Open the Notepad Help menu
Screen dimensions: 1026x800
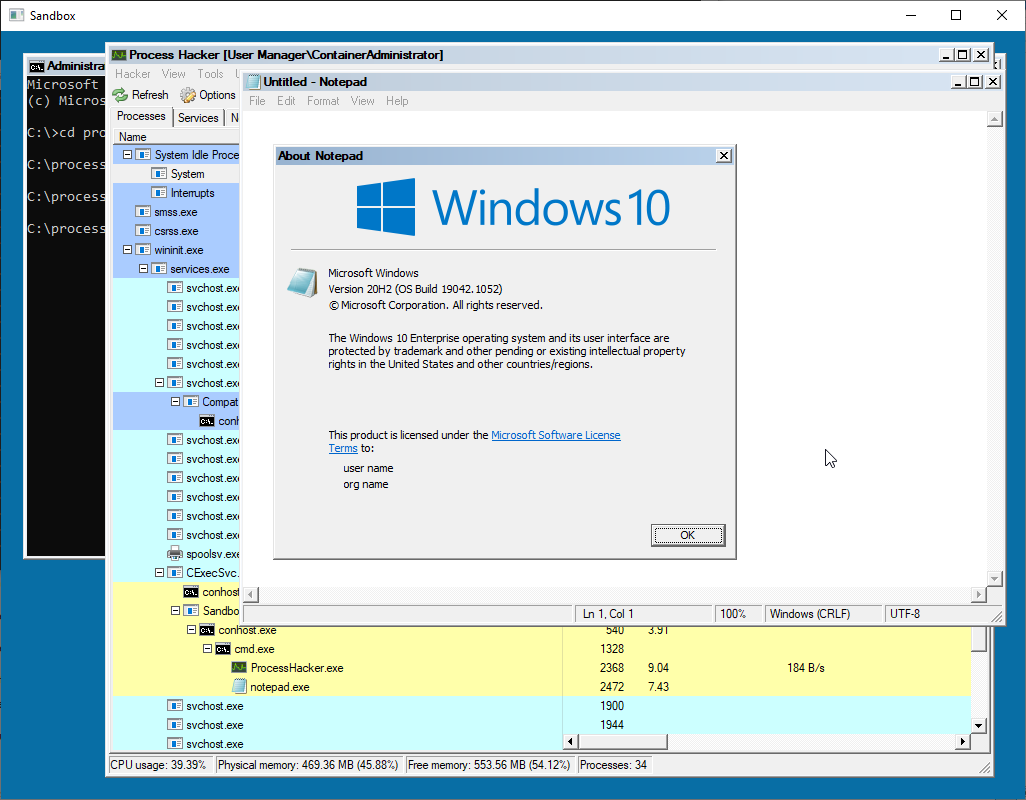[397, 101]
